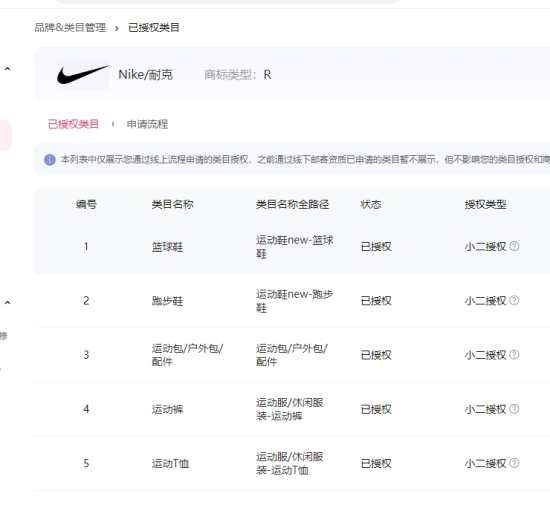Click the 类目名称全路径 column header
The image size is (550, 505).
click(x=293, y=204)
